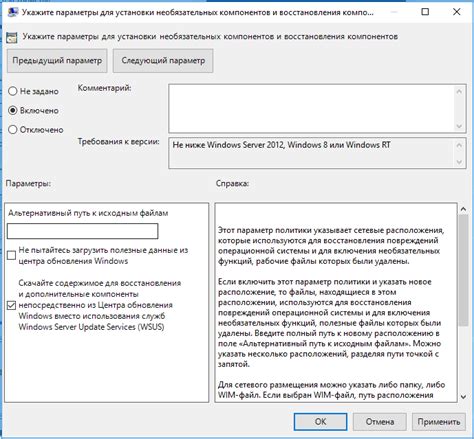Uncheck the WSUS direct download checkbox
Viewport: 474px width, 439px height.
coord(11,305)
